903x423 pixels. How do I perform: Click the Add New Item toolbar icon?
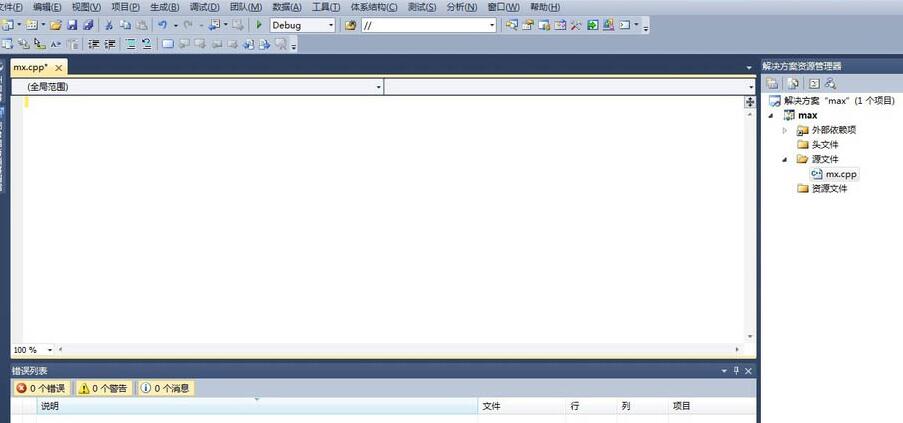tap(32, 25)
